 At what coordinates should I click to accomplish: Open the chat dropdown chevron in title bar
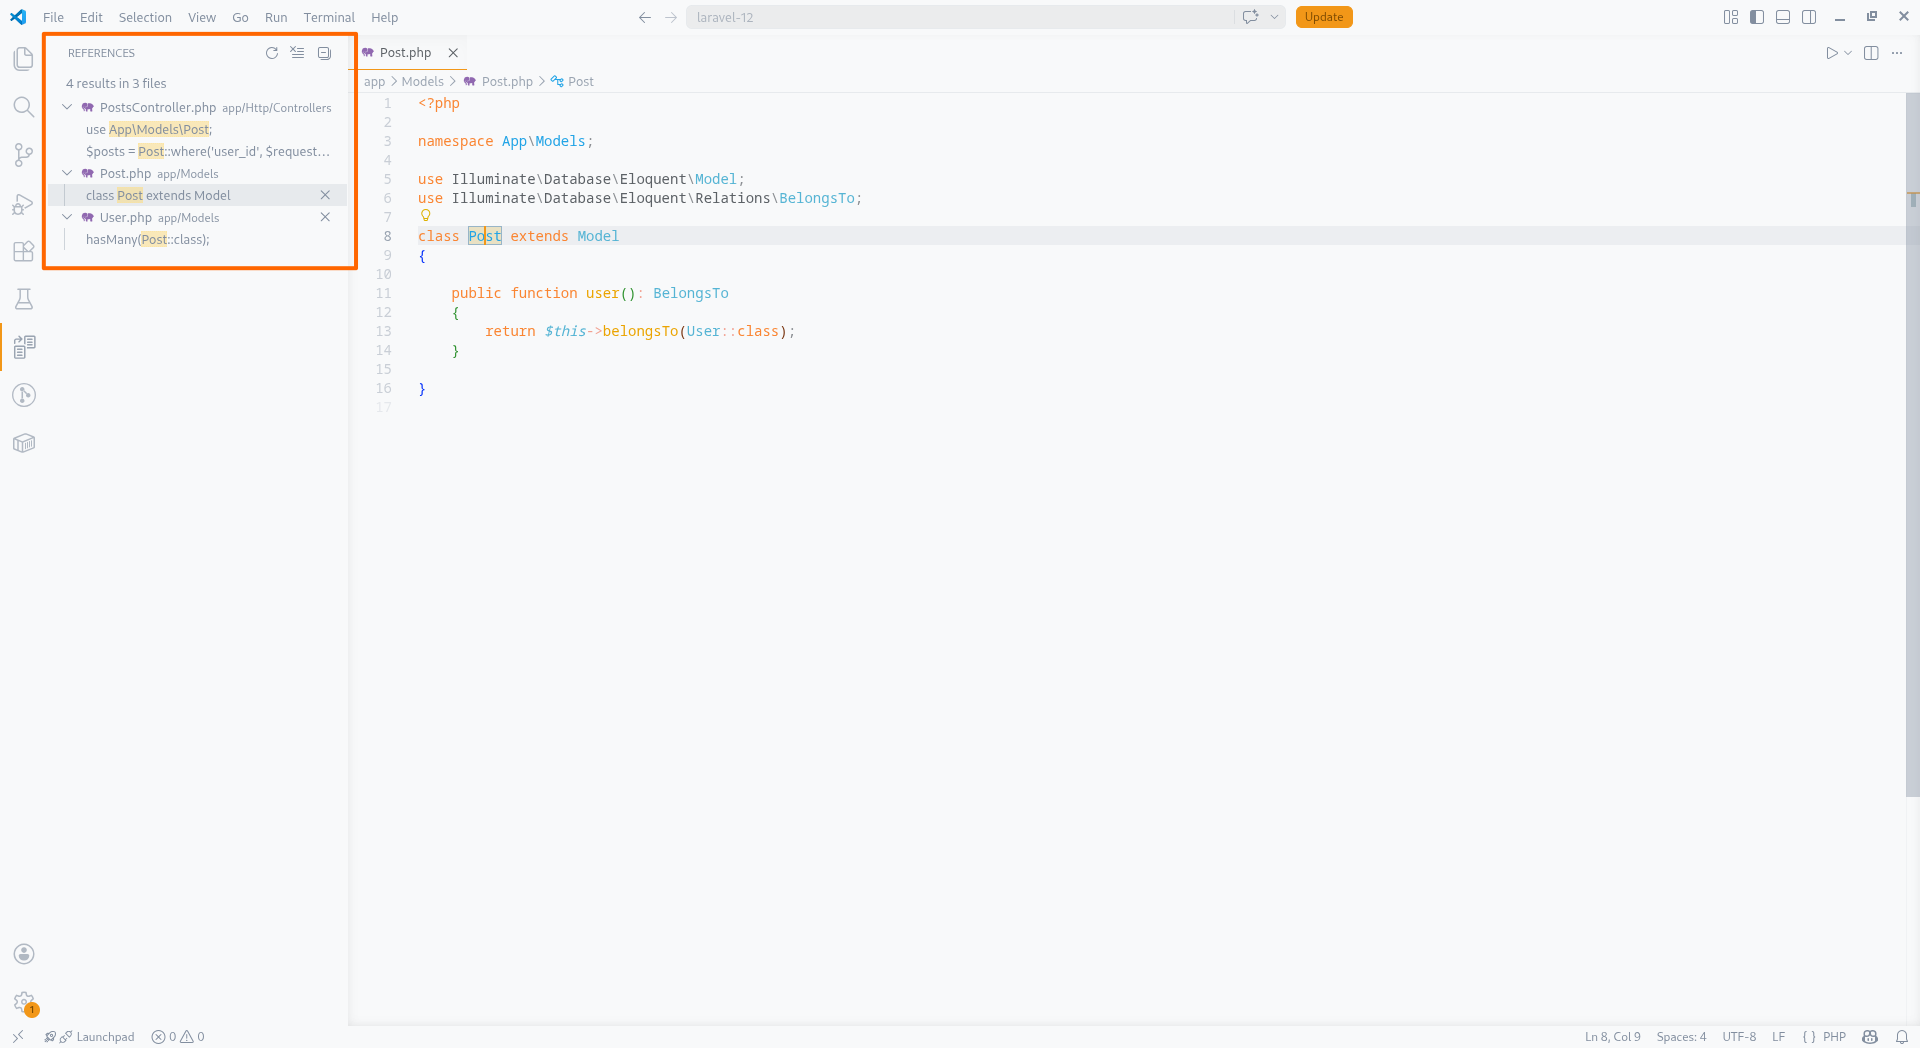(1274, 17)
